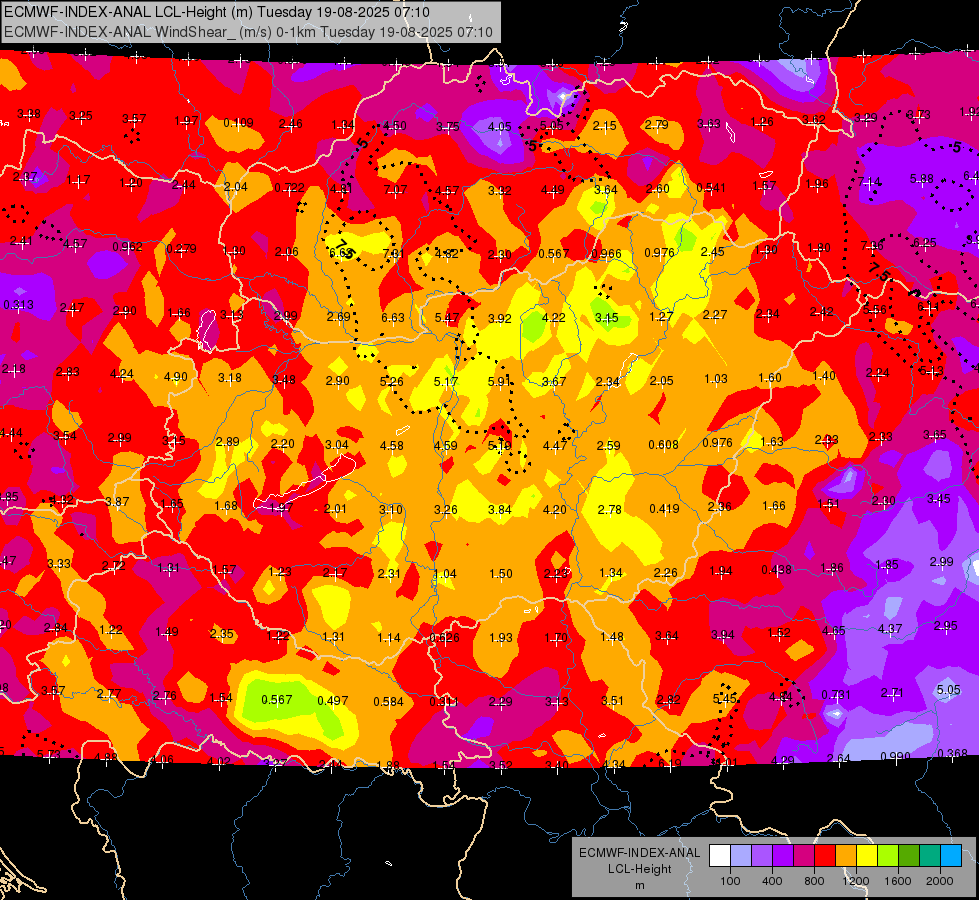Click the wind shear value 0.541
Screen dimensions: 979x900
pos(711,187)
